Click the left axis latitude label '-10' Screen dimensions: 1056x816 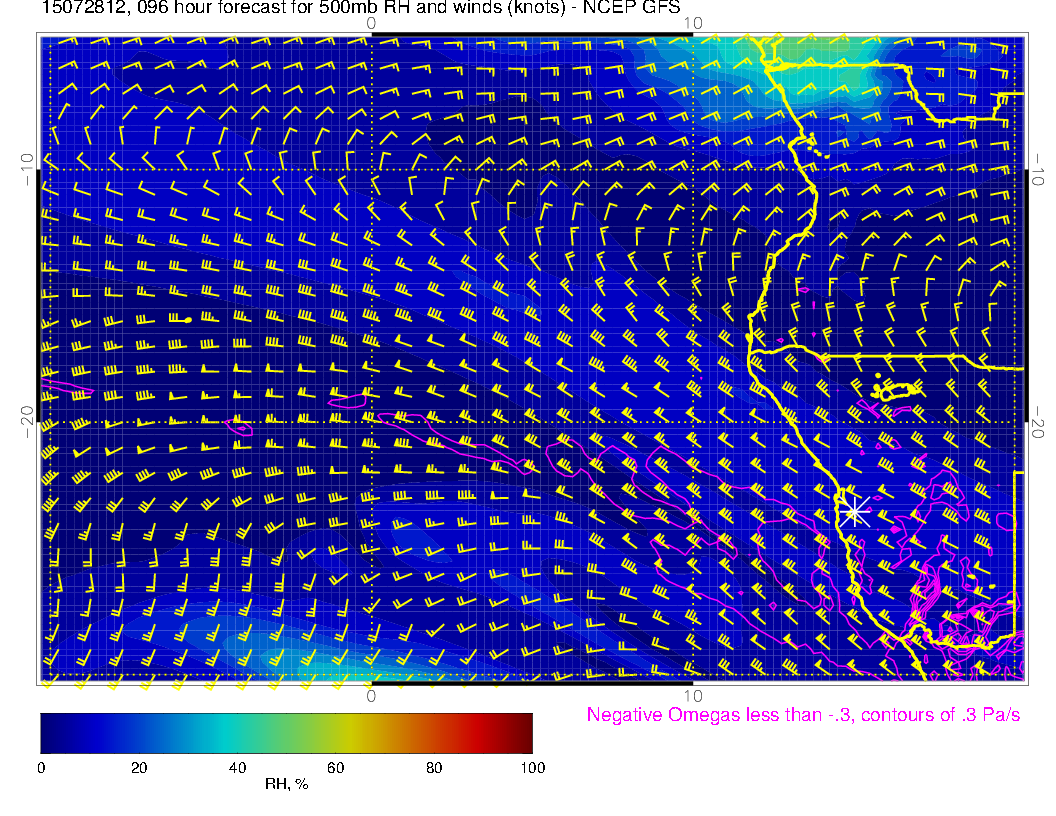[x=26, y=169]
